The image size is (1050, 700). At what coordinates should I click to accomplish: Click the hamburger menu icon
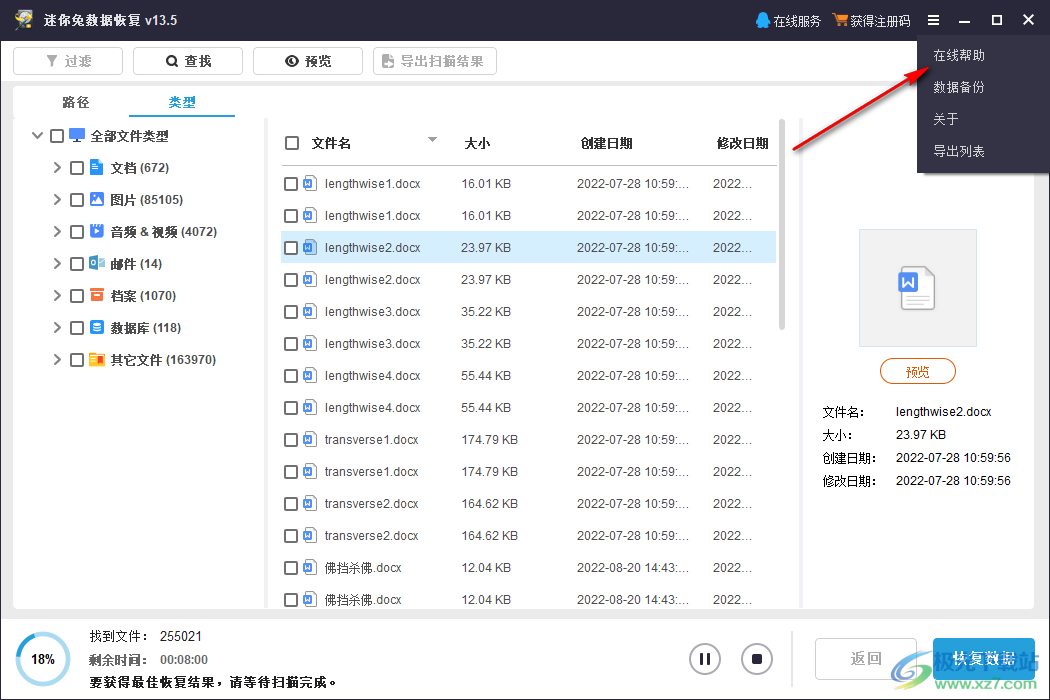[935, 19]
